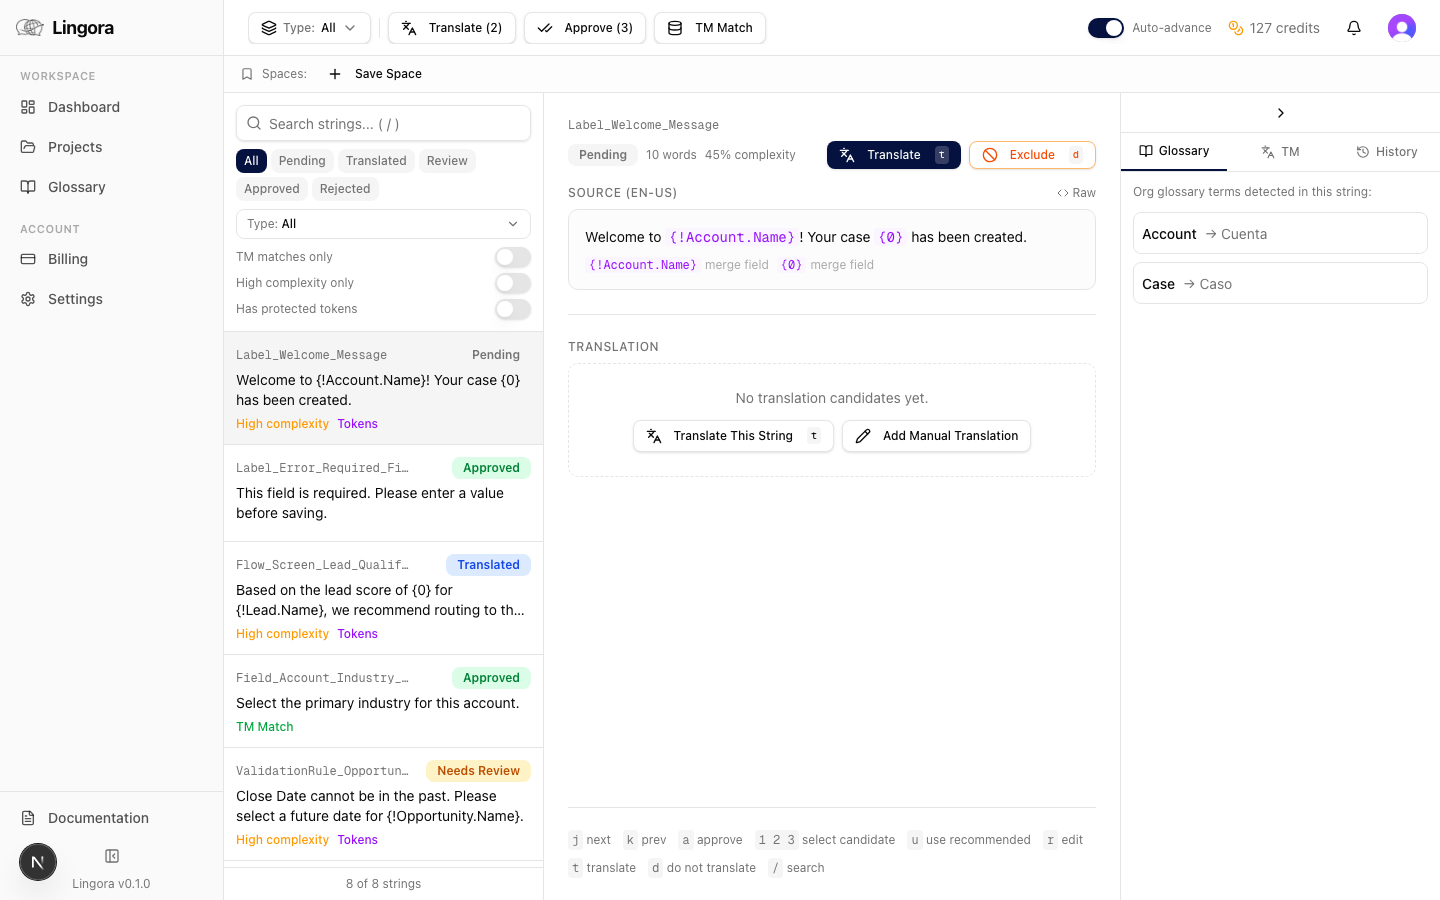Click the 127 credits coin indicator
This screenshot has height=900, width=1440.
point(1274,27)
